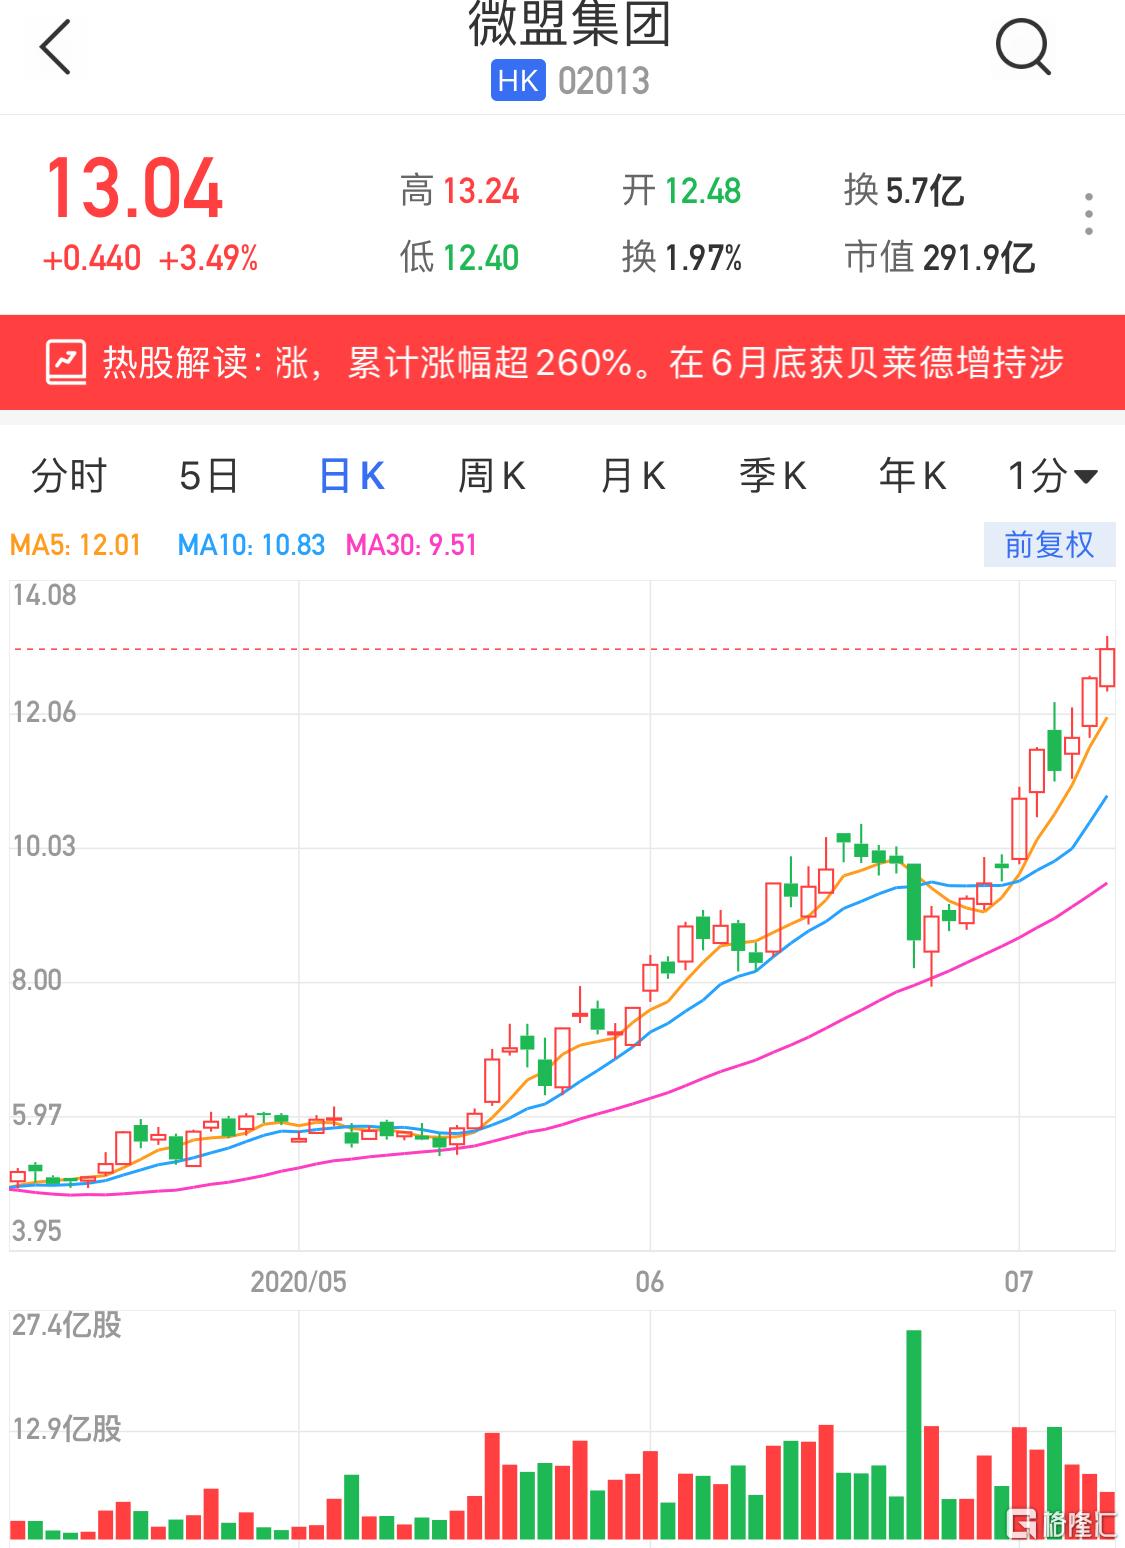Select the 季K tab

tap(773, 476)
